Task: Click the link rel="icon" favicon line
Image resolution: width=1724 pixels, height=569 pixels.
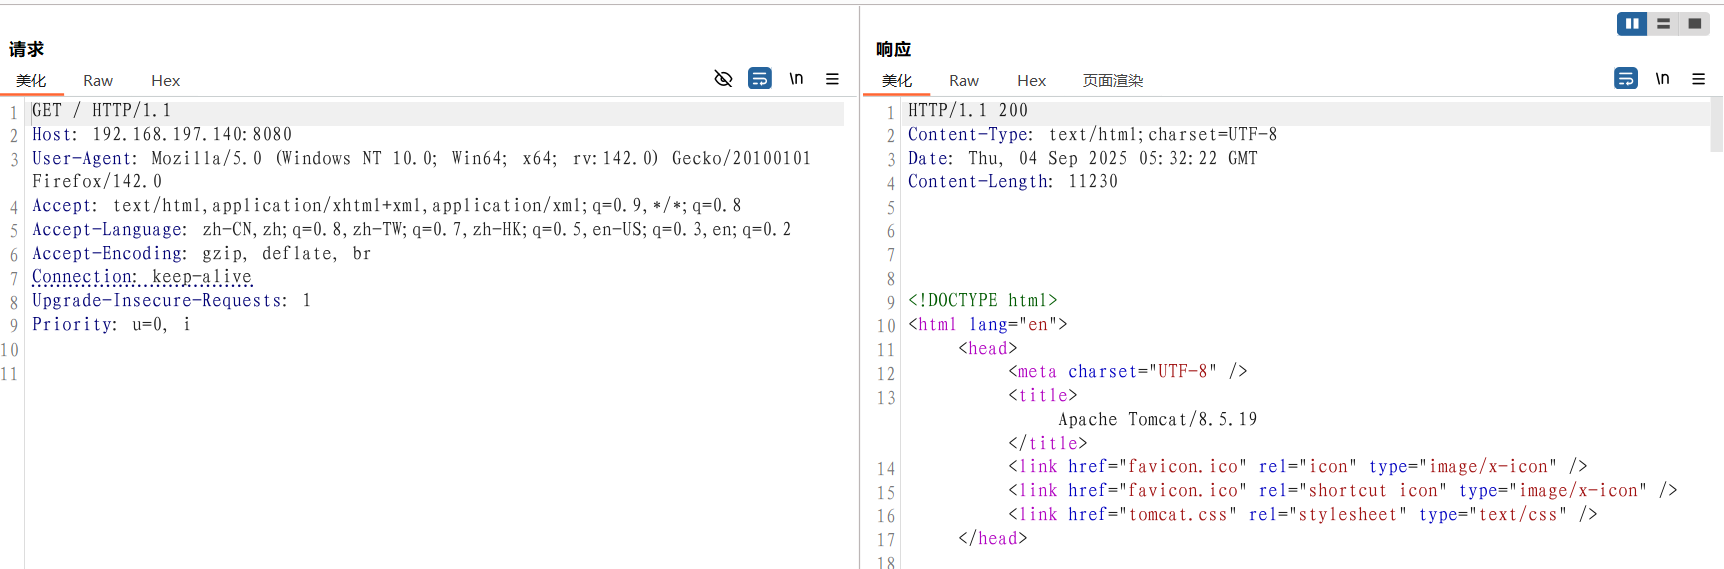Action: 1298,467
